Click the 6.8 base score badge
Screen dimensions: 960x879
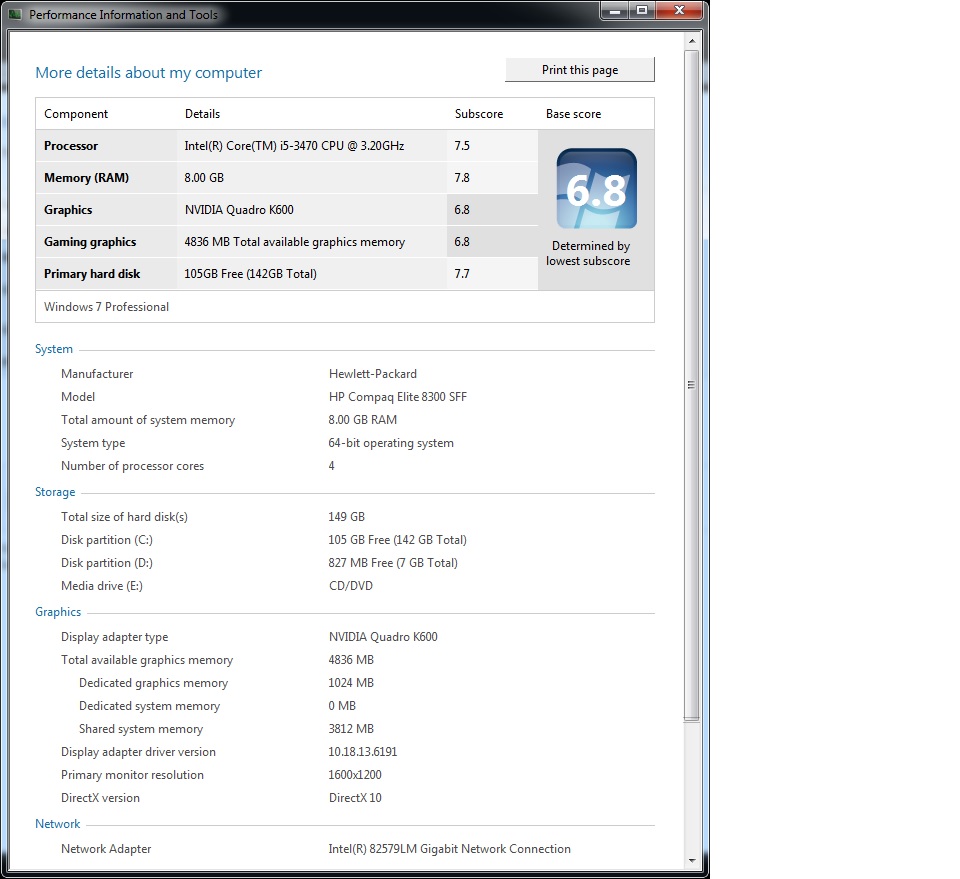click(596, 189)
